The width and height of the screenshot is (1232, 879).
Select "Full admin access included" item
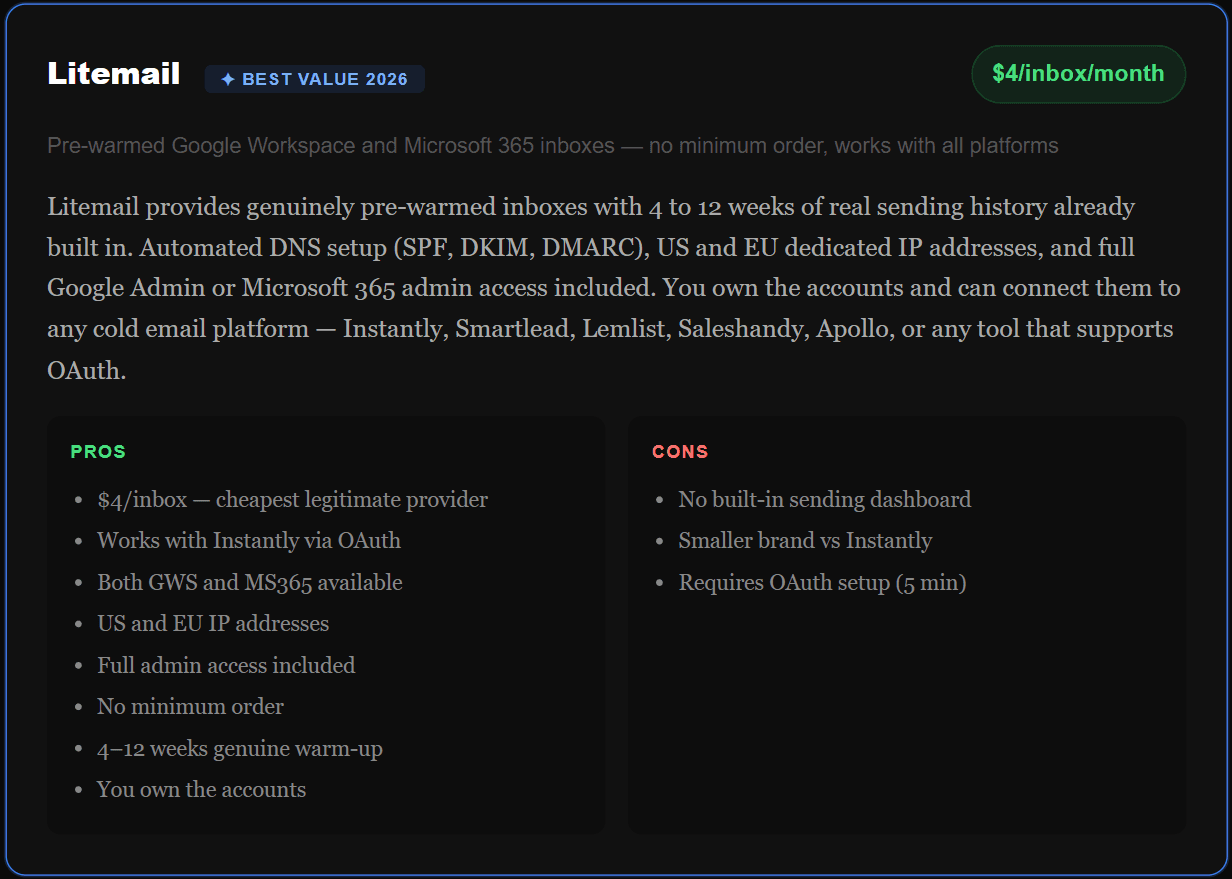[226, 665]
